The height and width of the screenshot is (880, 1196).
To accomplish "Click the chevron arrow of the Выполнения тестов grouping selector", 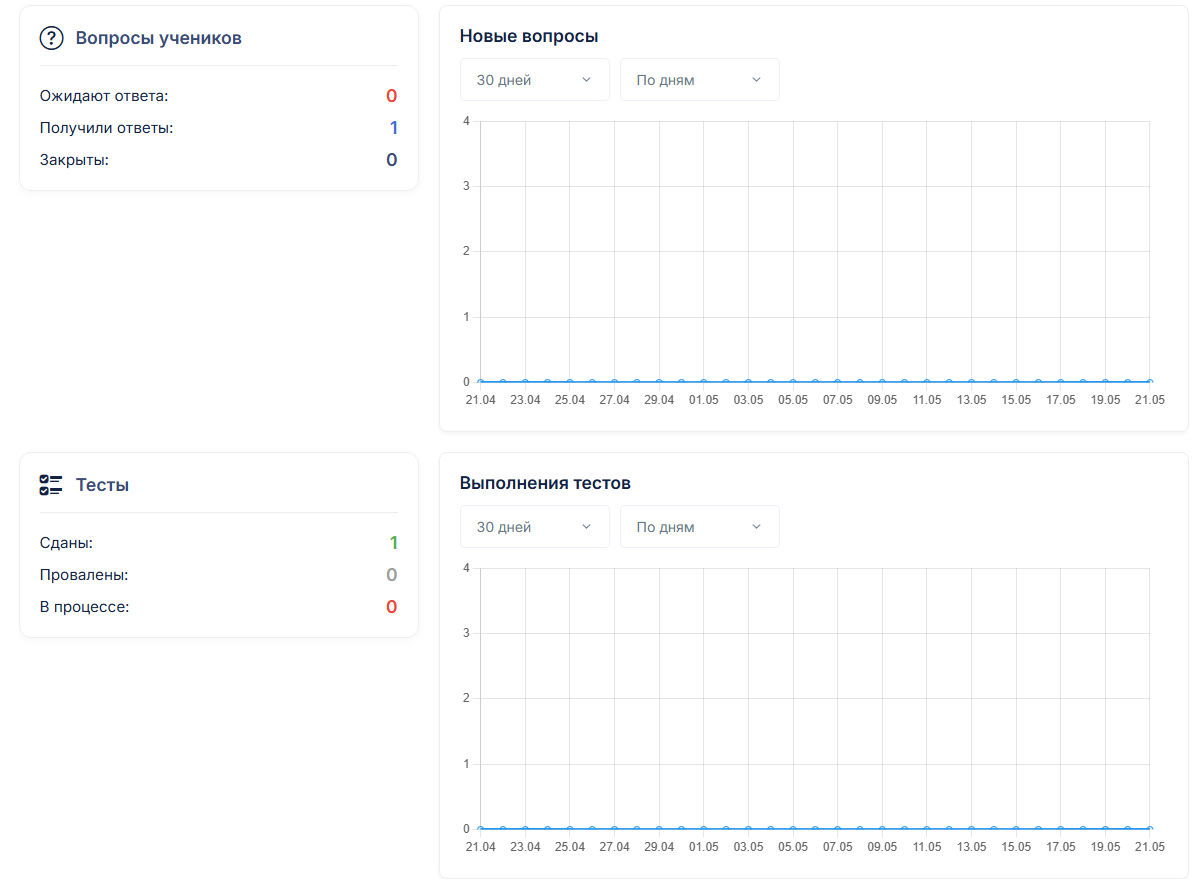I will 757,527.
